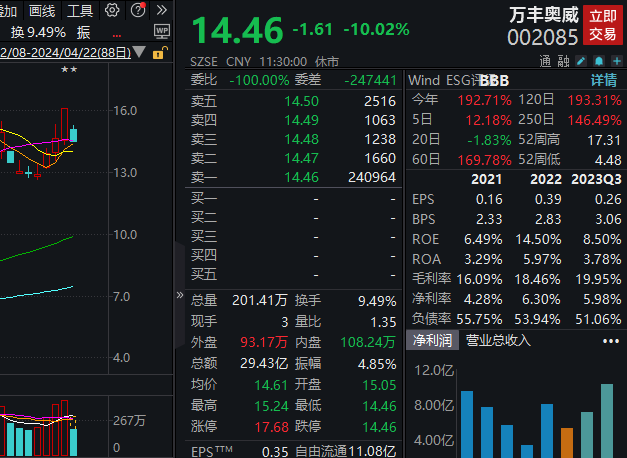627x458 pixels.
Task: Click the 2023Q3 column header
Action: 596,179
